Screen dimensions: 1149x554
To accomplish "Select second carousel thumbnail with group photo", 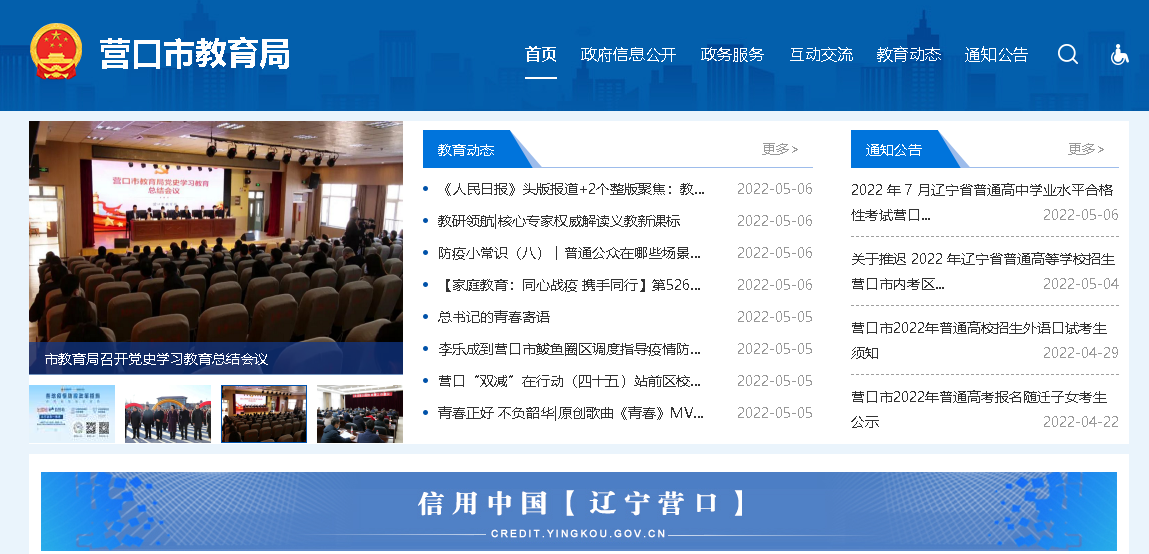I will click(168, 413).
